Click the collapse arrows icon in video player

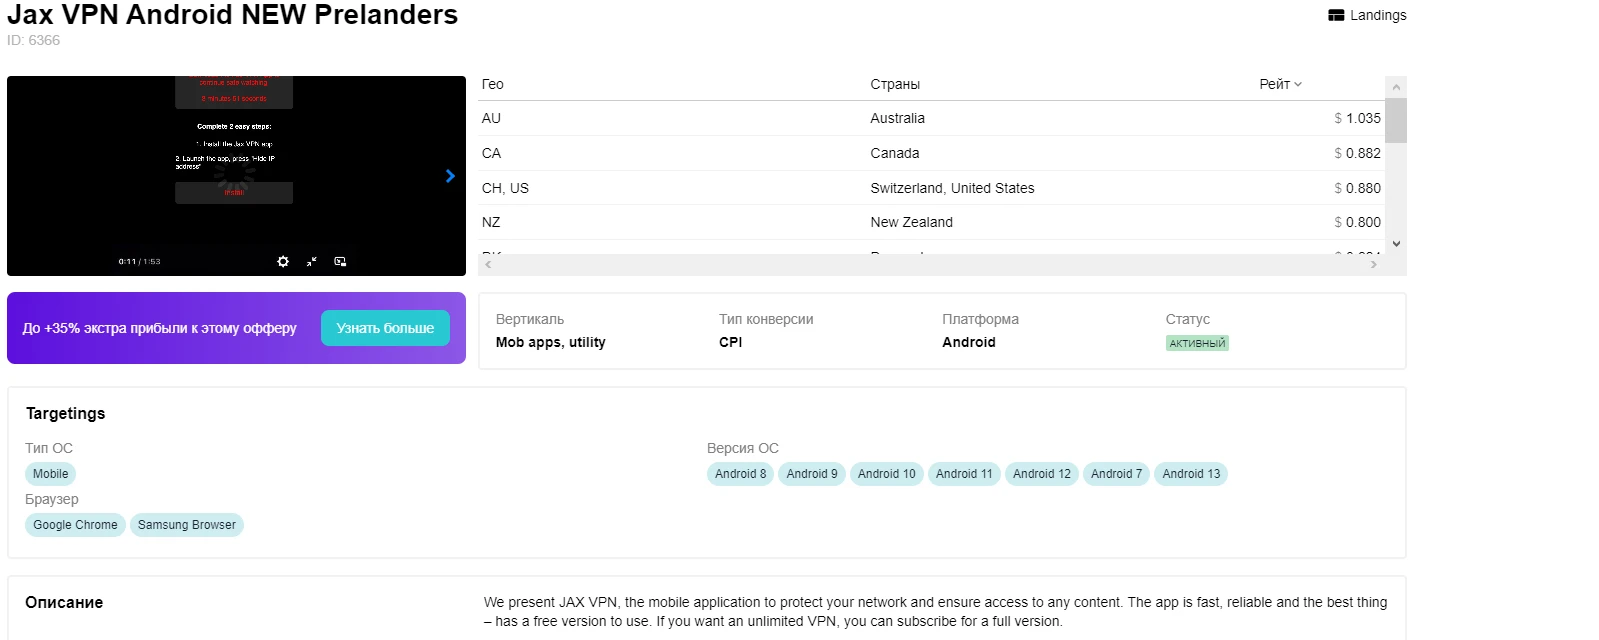tap(311, 261)
